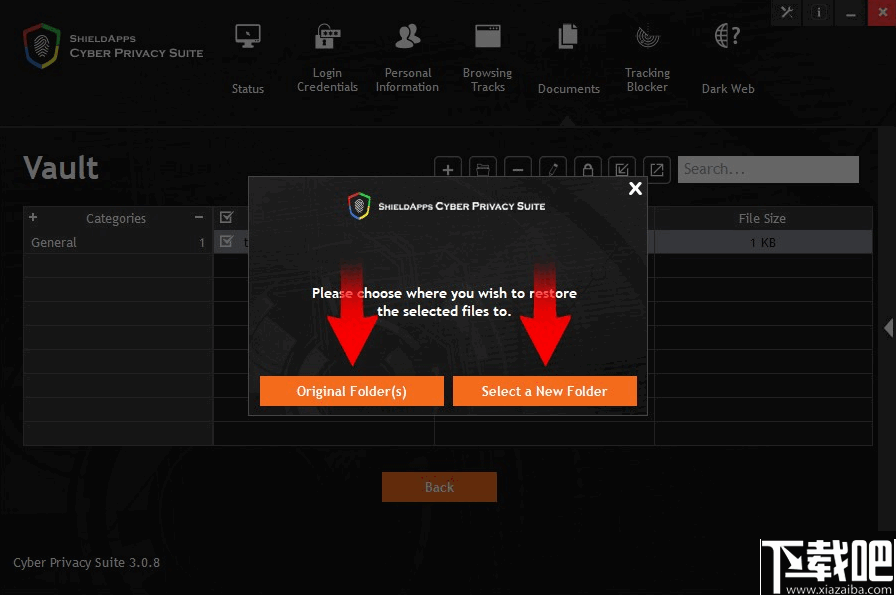Viewport: 896px width, 595px height.
Task: Click the ShieldApps Cyber Privacy Suite logo
Action: (x=113, y=46)
